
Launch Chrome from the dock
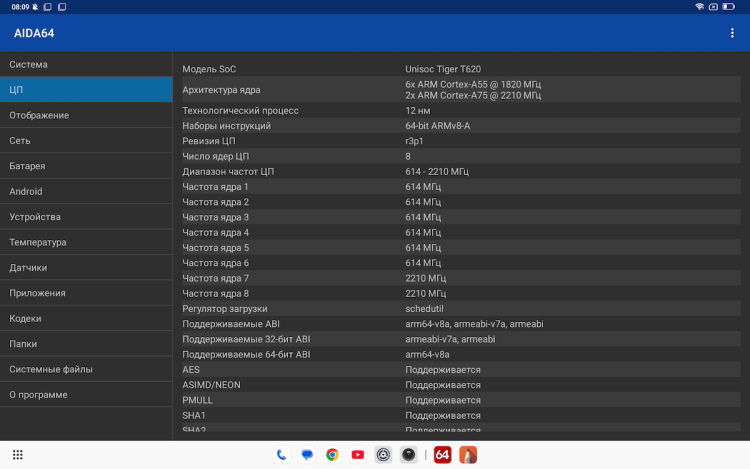coord(332,455)
